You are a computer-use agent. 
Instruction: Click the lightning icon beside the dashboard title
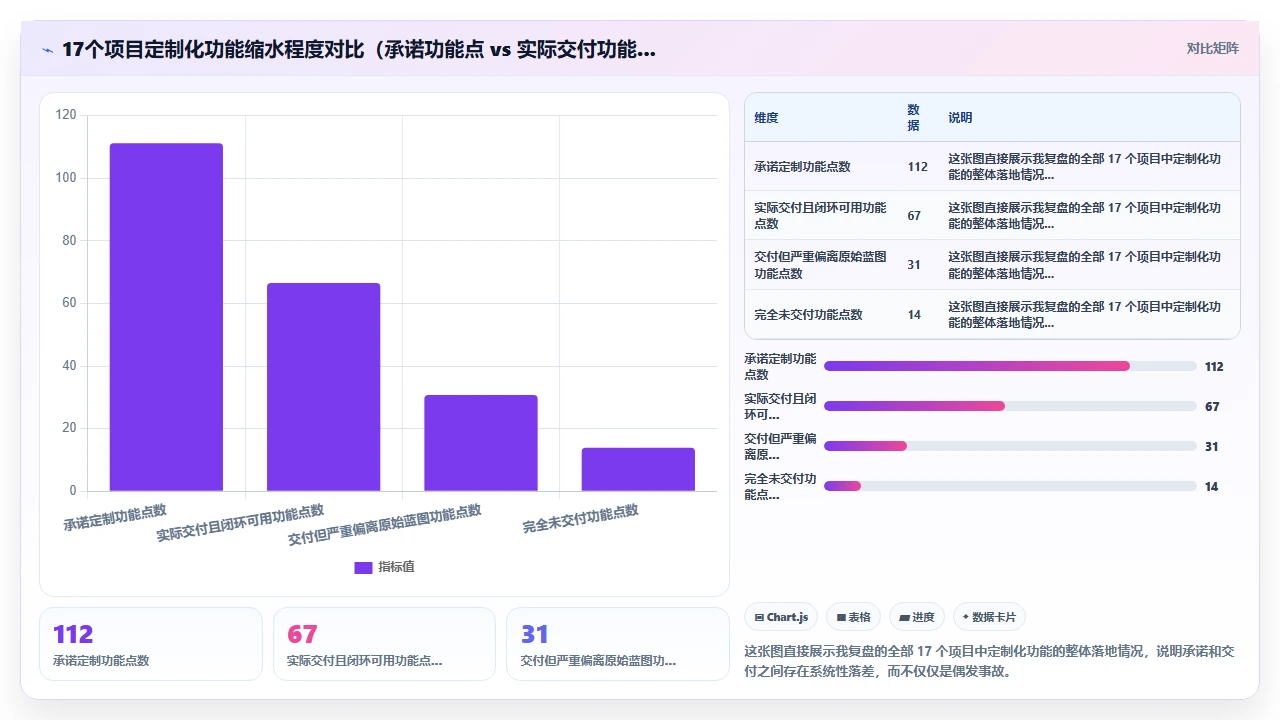tap(47, 50)
